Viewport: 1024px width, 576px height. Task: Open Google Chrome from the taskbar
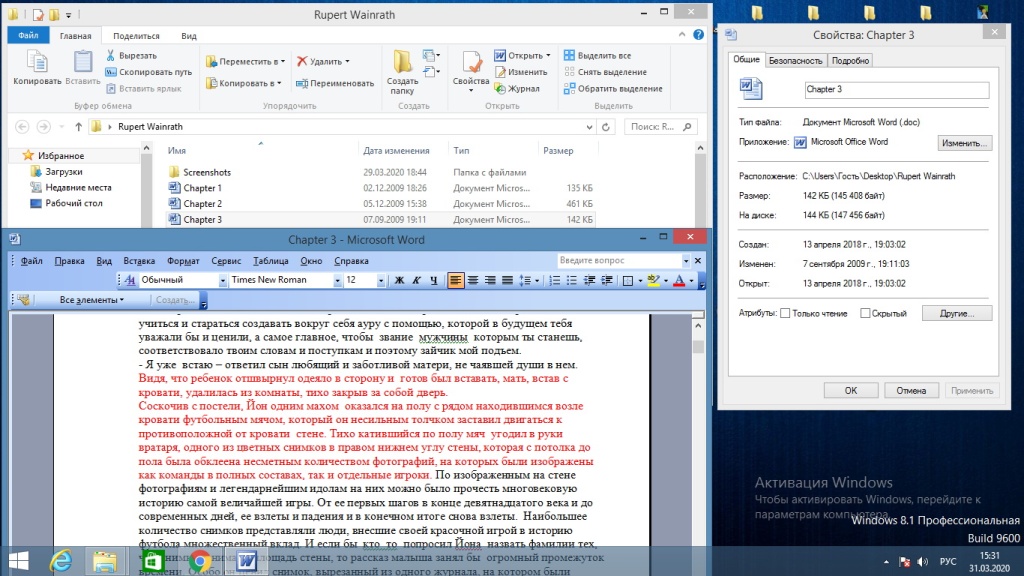(x=200, y=561)
